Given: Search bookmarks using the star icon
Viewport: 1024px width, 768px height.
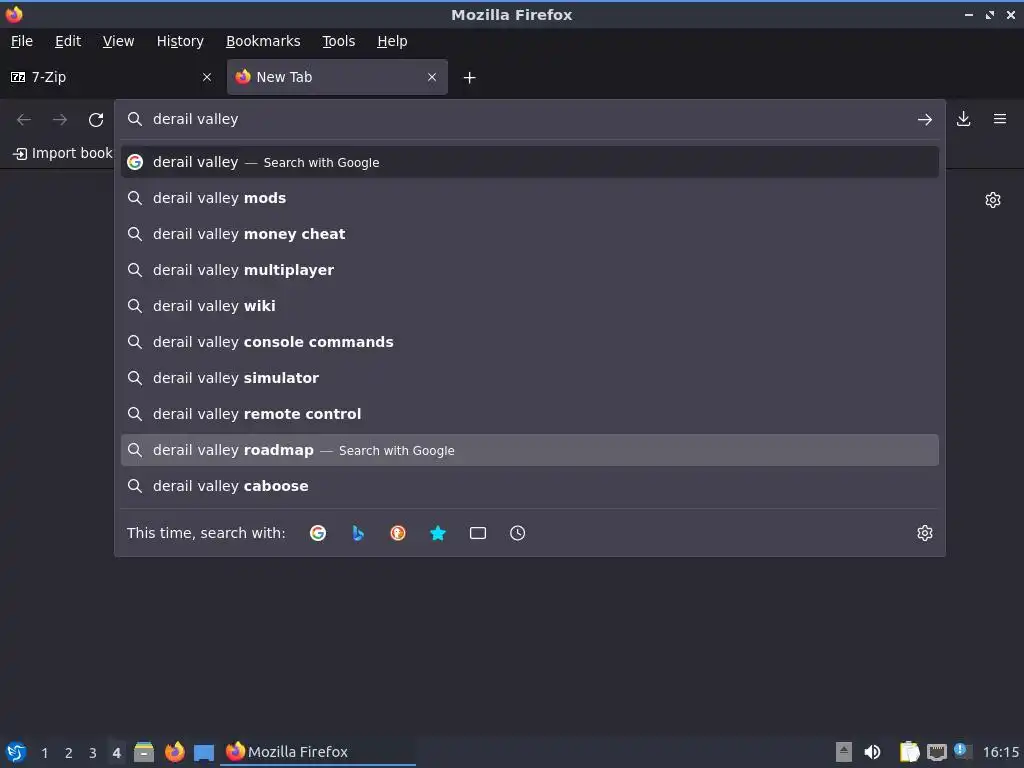Looking at the screenshot, I should (x=438, y=533).
